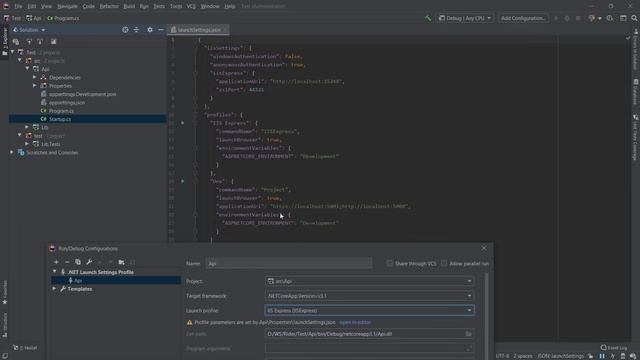Click the first icon in Solution explorer toolbar
Image resolution: width=640 pixels, height=360 pixels.
pyautogui.click(x=16, y=42)
